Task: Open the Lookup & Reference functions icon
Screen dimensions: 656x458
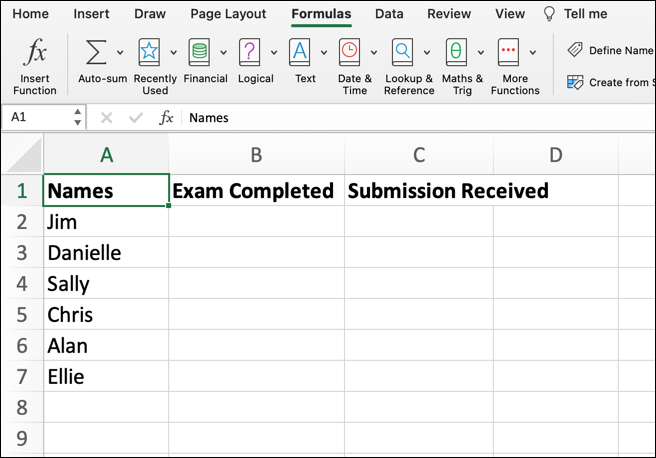Action: 402,52
